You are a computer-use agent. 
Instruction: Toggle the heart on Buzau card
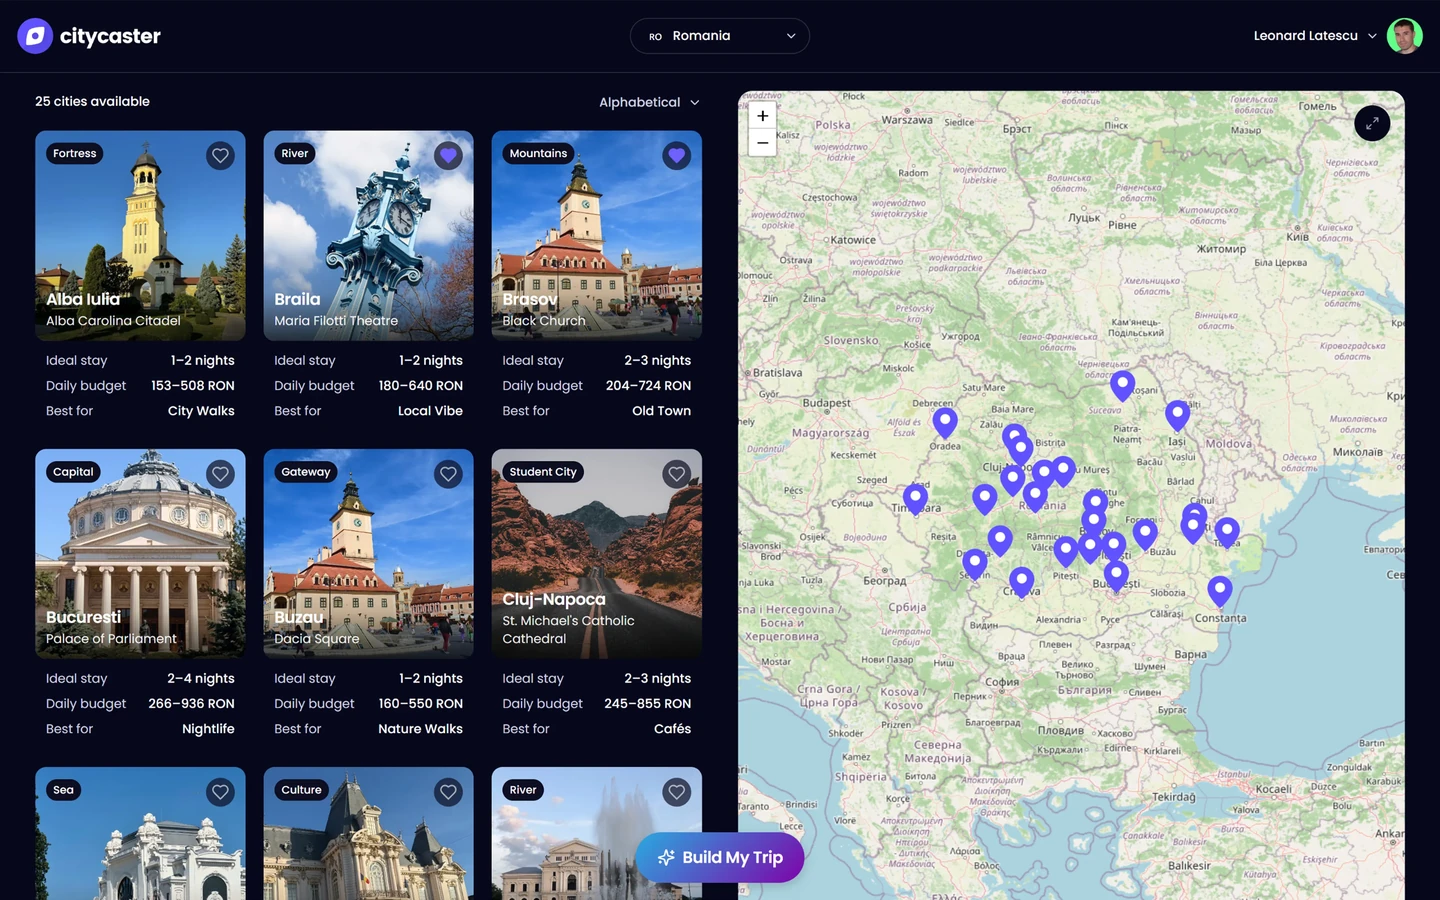point(448,474)
